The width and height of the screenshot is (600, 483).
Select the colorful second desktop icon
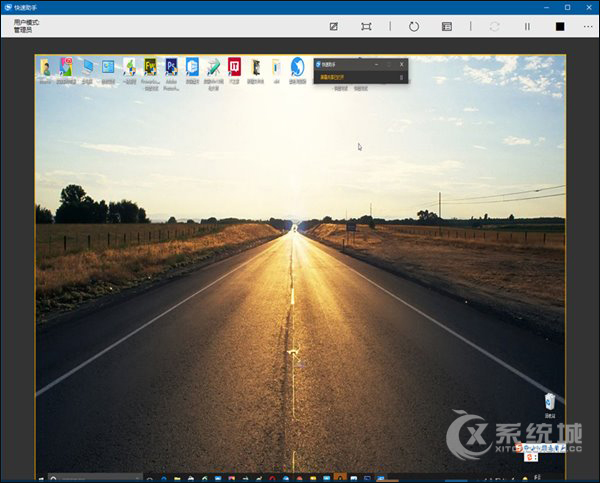pos(66,67)
